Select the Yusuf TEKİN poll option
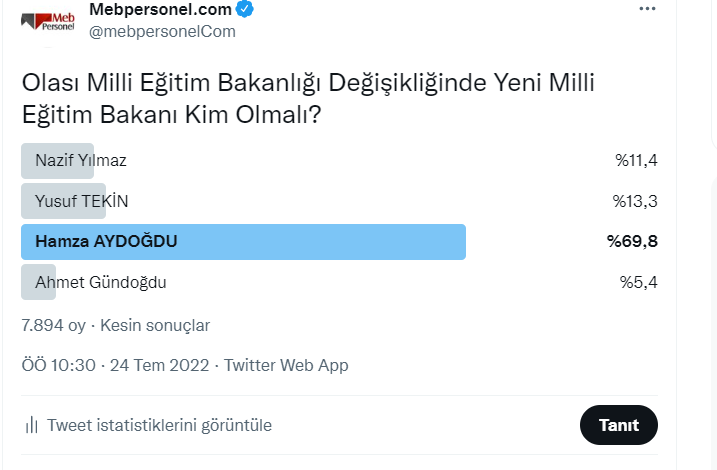Screen dimensions: 717x470 pyautogui.click(x=82, y=201)
